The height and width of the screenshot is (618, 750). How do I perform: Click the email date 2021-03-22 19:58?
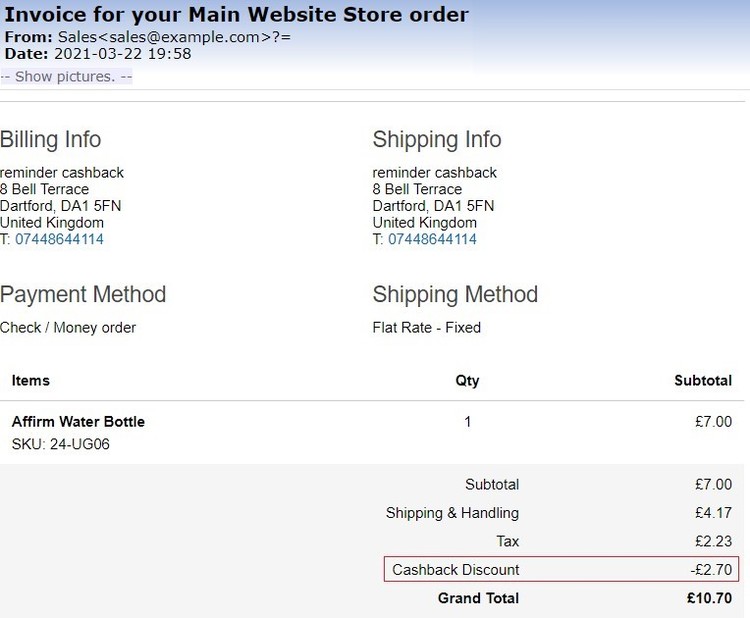click(x=122, y=54)
